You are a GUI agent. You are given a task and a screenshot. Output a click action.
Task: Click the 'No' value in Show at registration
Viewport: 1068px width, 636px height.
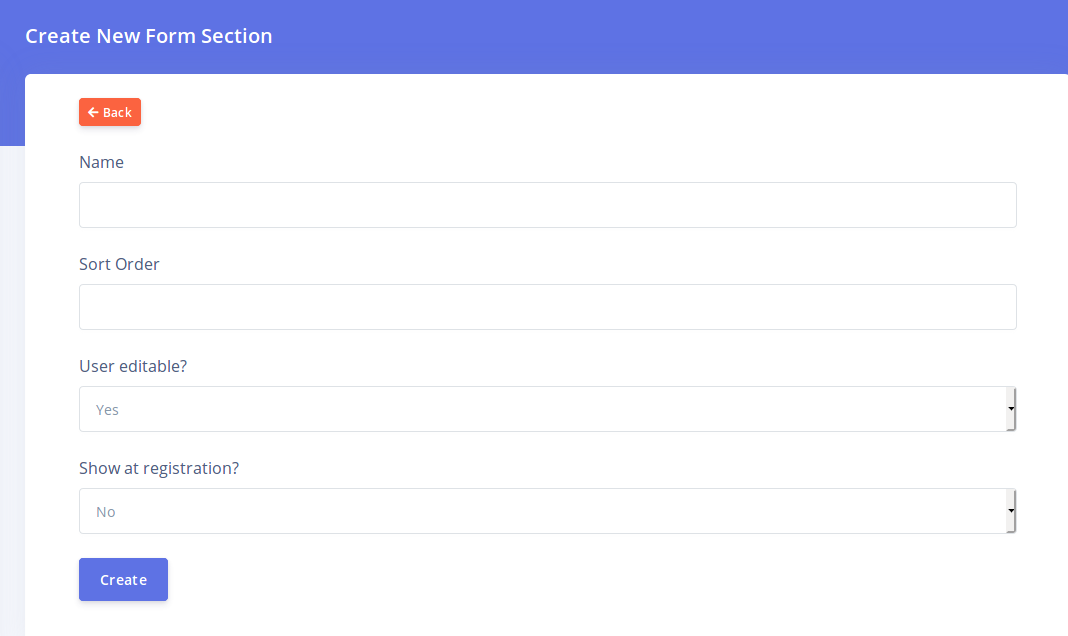pos(106,512)
